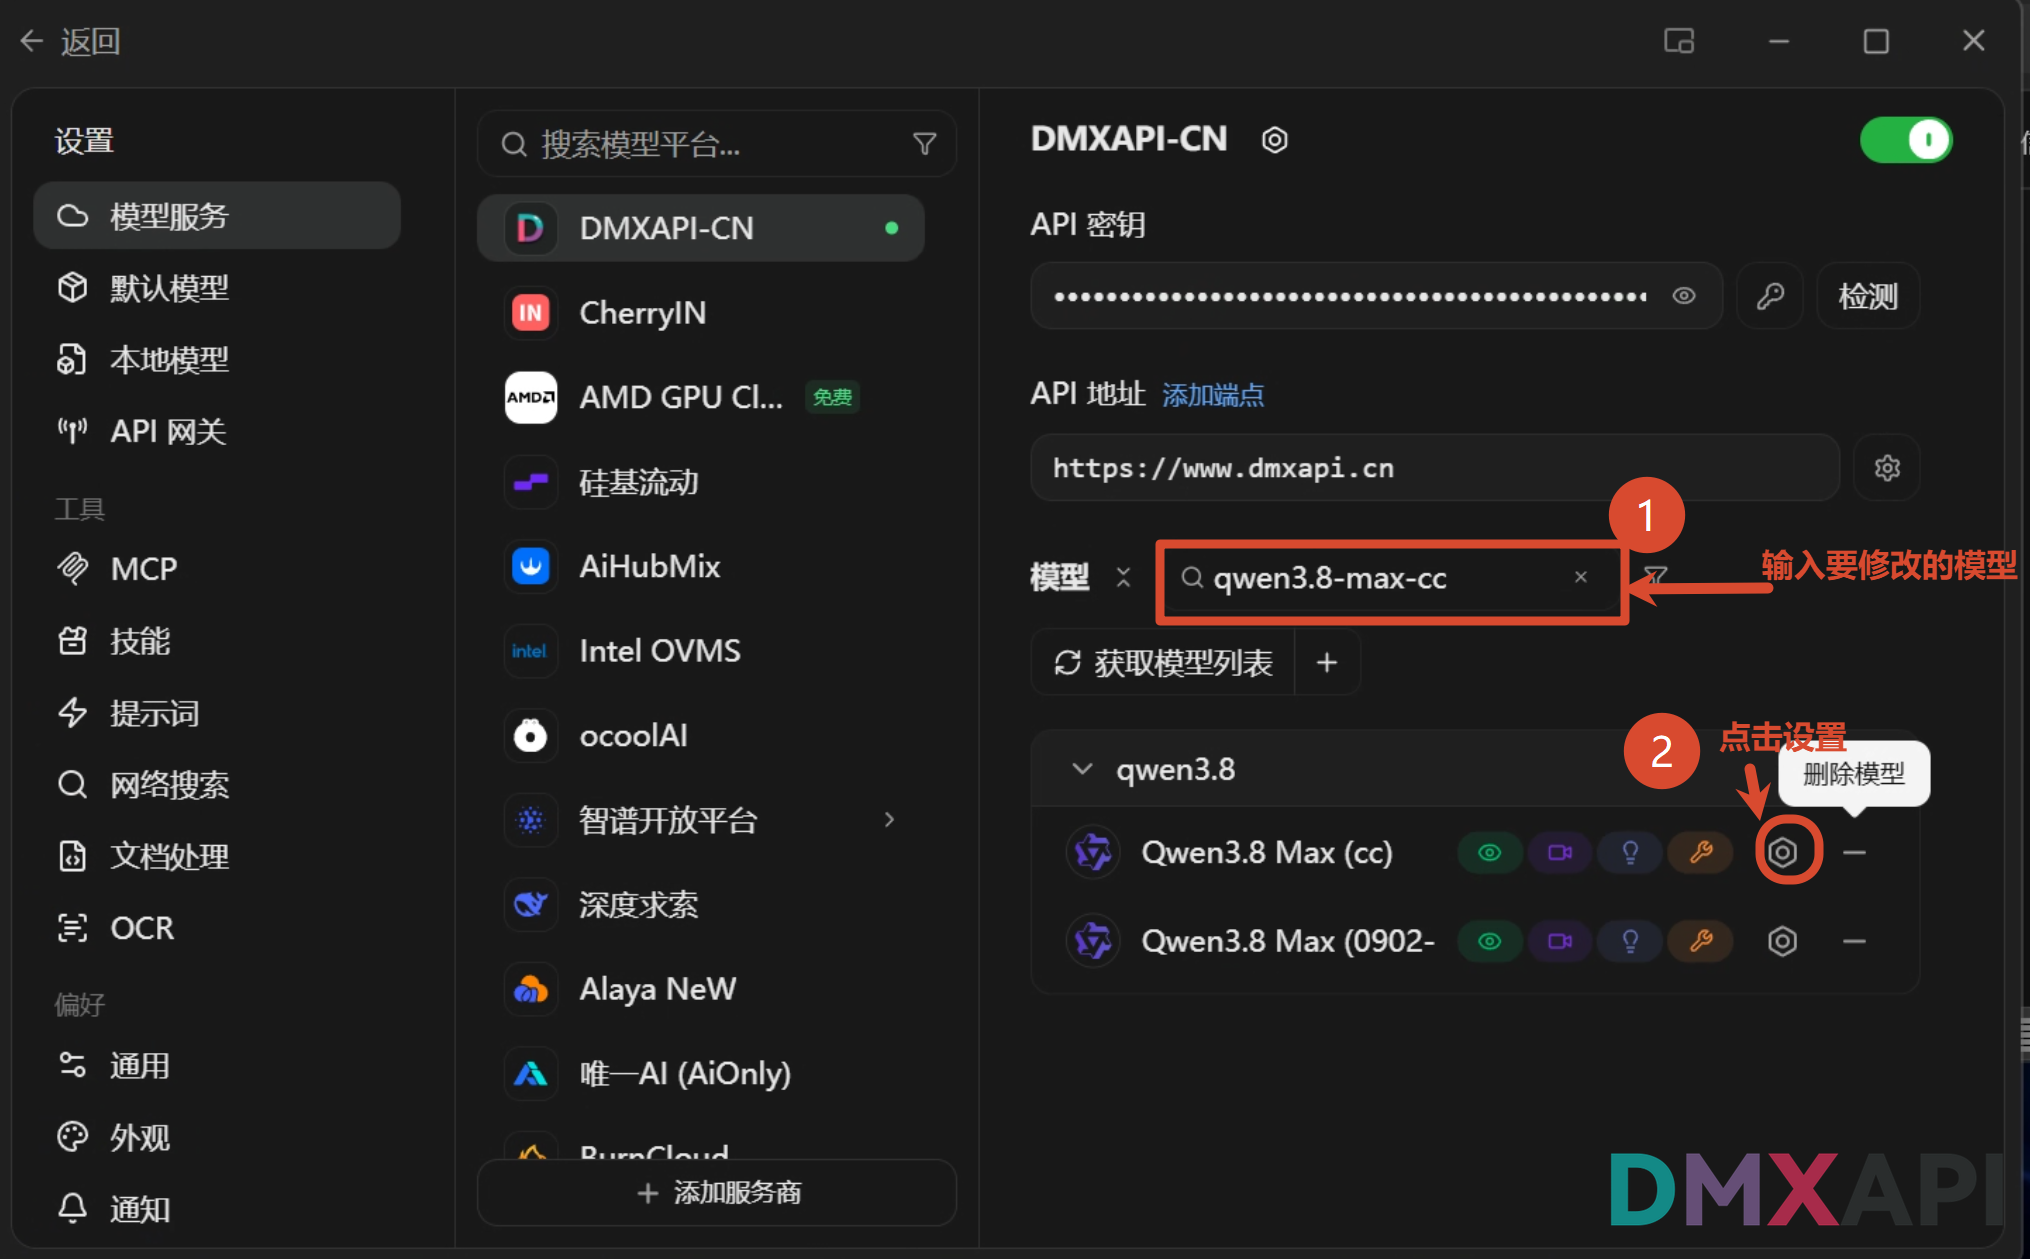Open DMXAPI-CN provider settings hexagon icon
Image resolution: width=2030 pixels, height=1259 pixels.
[1274, 140]
